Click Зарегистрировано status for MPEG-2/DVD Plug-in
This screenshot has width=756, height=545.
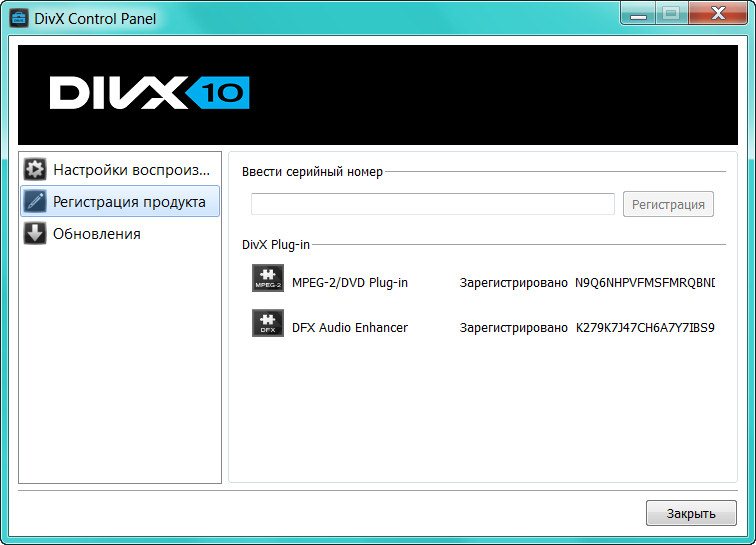coord(513,283)
